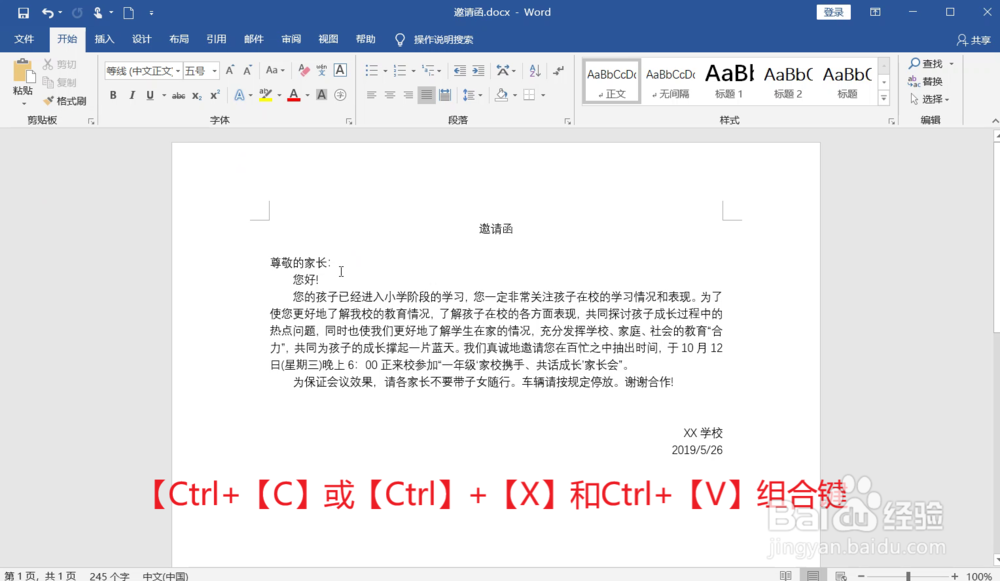Click the text highlight color swatch
The height and width of the screenshot is (581, 1000).
coord(266,95)
